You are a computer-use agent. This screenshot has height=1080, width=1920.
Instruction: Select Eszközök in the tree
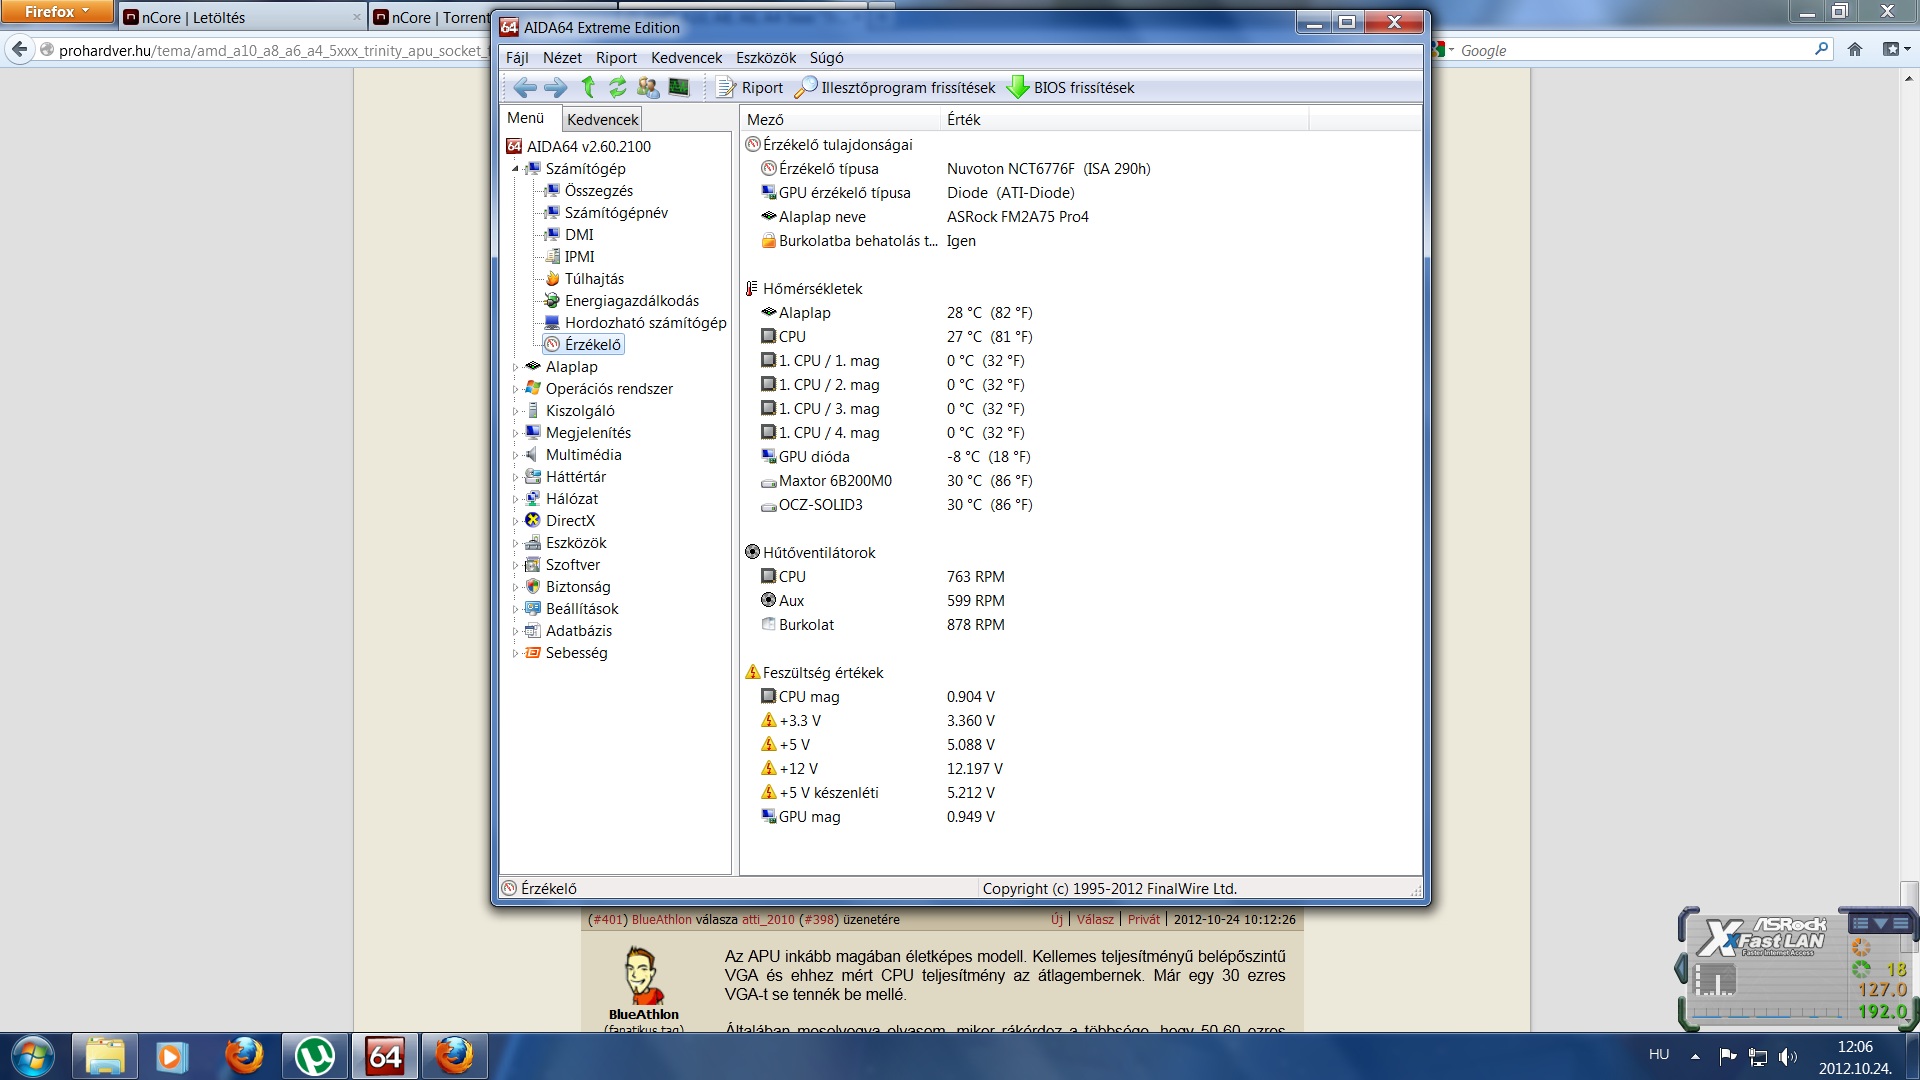[x=576, y=543]
